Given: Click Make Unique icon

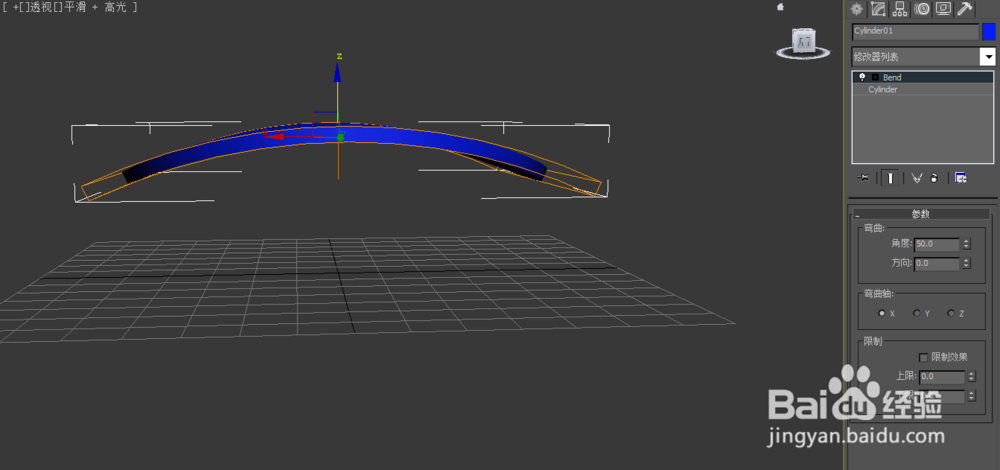Looking at the screenshot, I should 916,179.
